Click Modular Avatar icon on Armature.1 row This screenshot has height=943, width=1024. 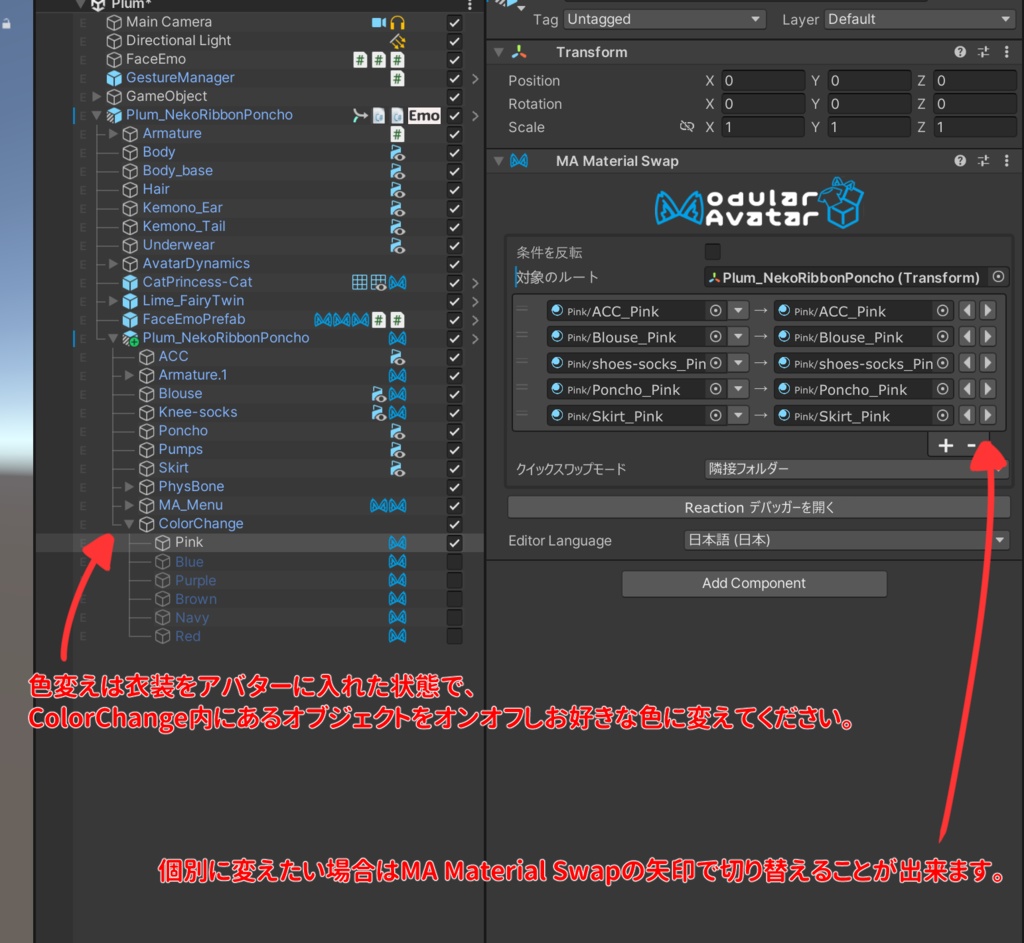tap(397, 376)
